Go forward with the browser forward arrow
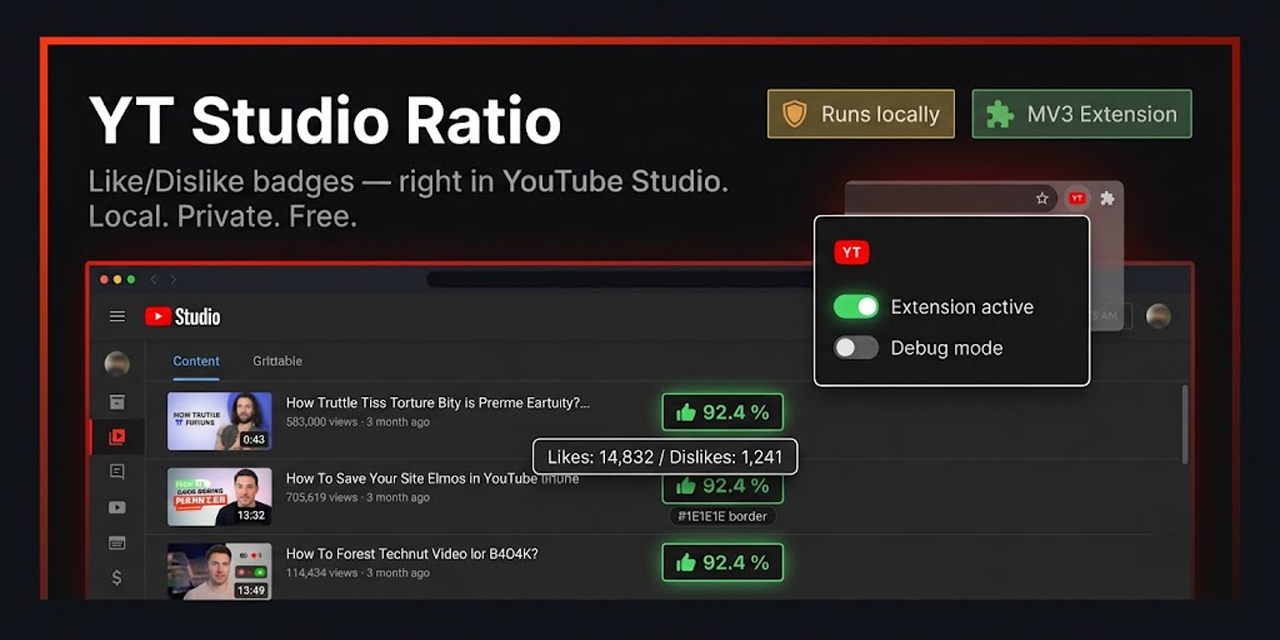 [x=173, y=280]
